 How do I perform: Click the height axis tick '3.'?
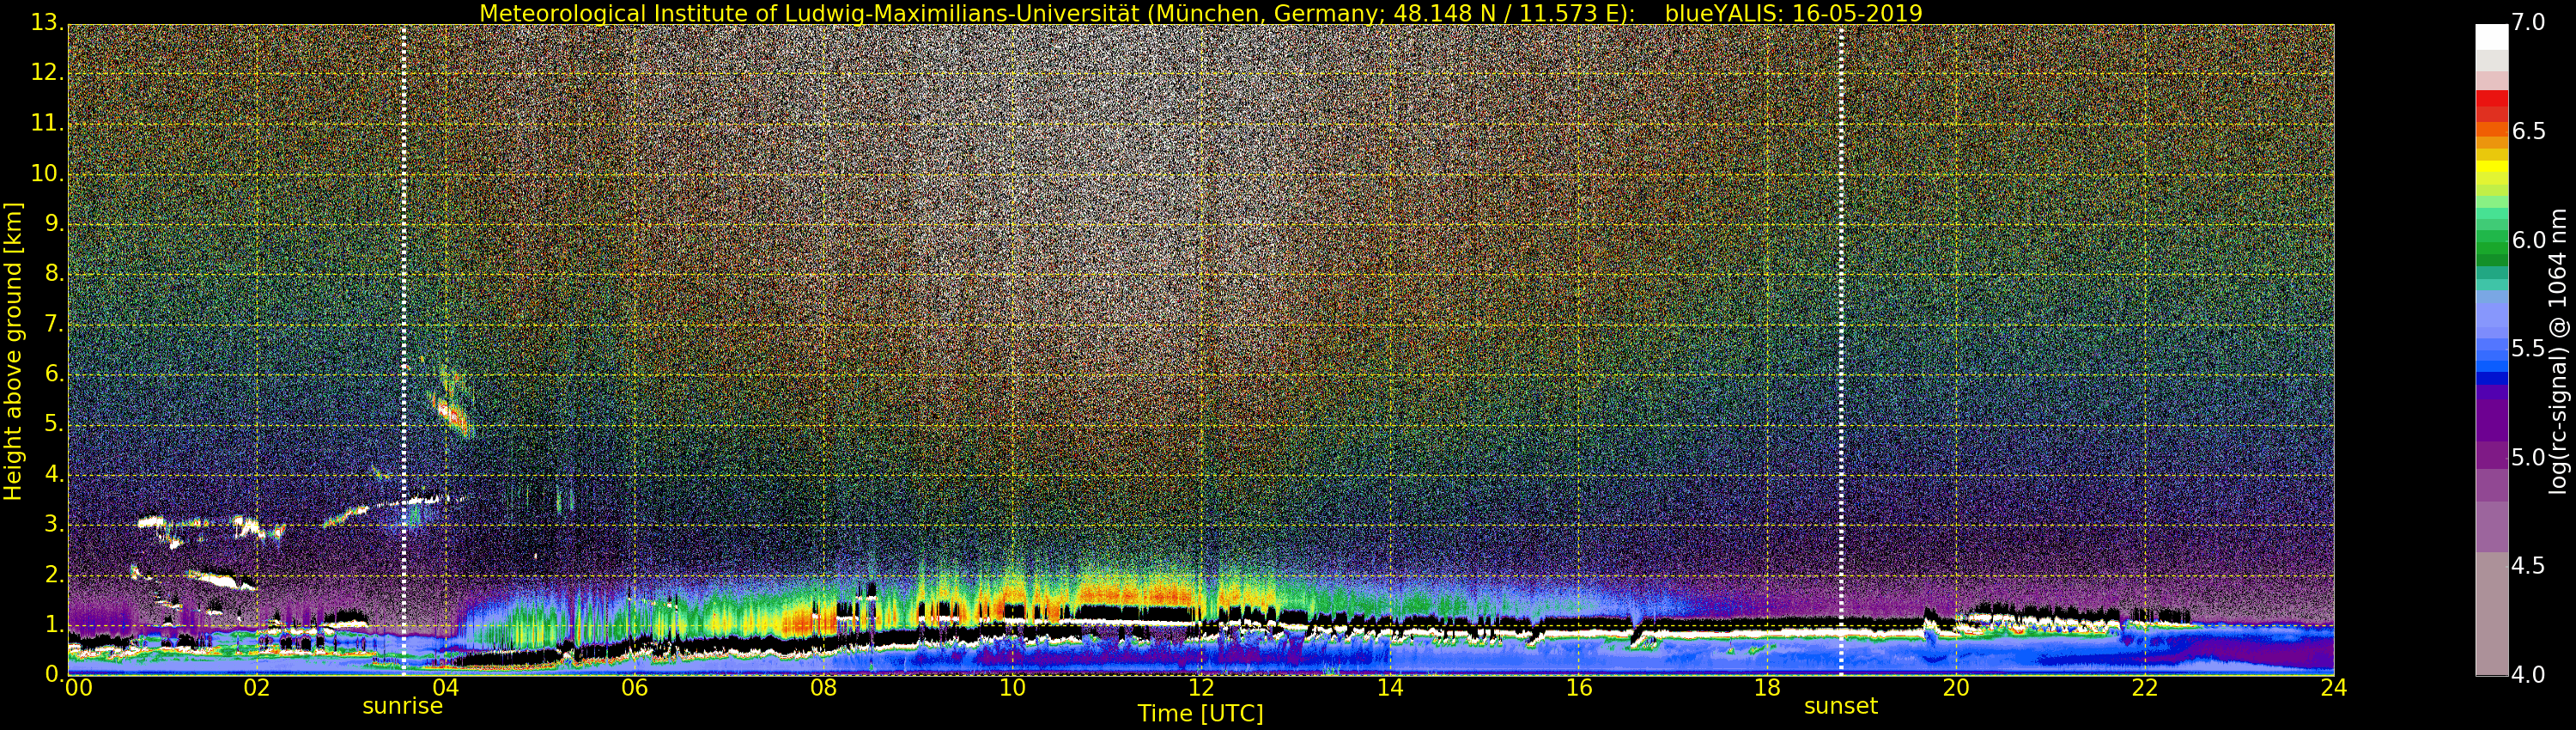(53, 524)
